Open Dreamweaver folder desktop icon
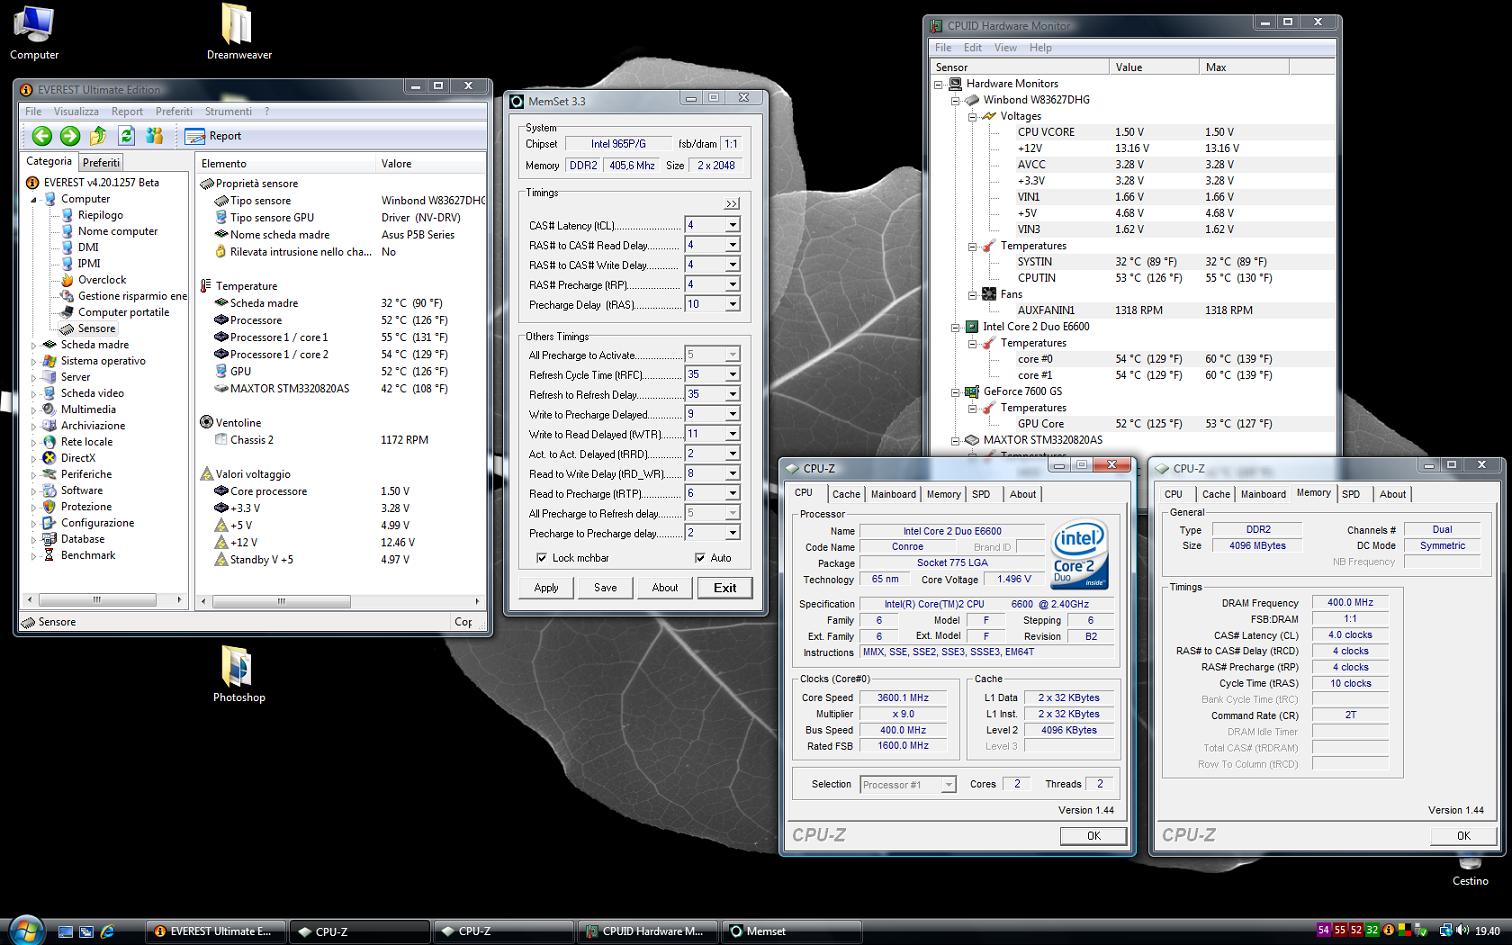 (239, 34)
